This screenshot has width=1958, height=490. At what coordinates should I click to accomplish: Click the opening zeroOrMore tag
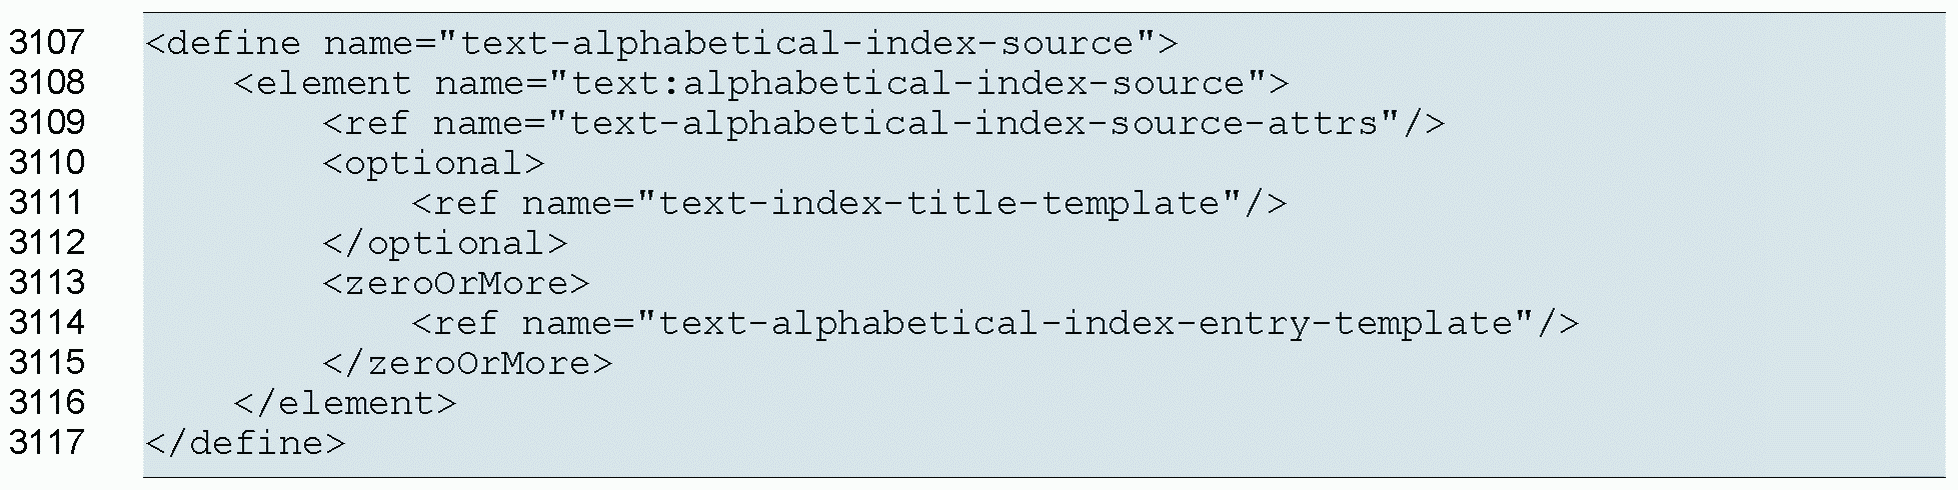point(456,283)
